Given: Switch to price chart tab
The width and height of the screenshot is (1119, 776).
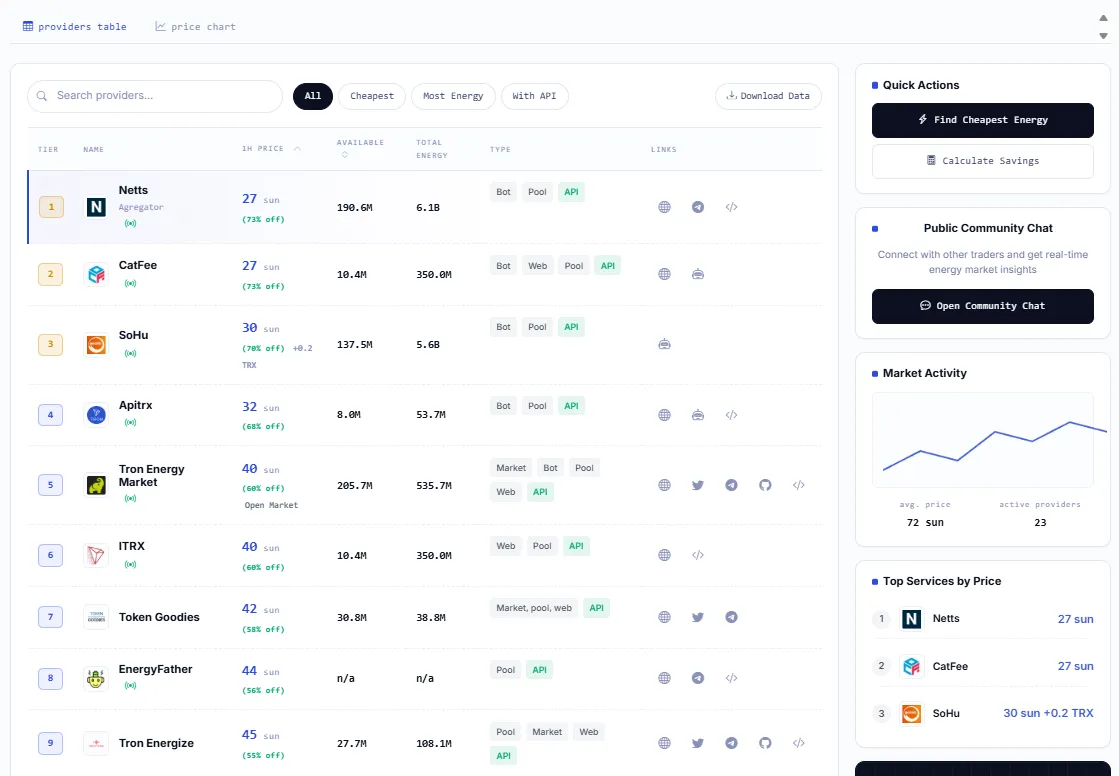Looking at the screenshot, I should pyautogui.click(x=196, y=26).
